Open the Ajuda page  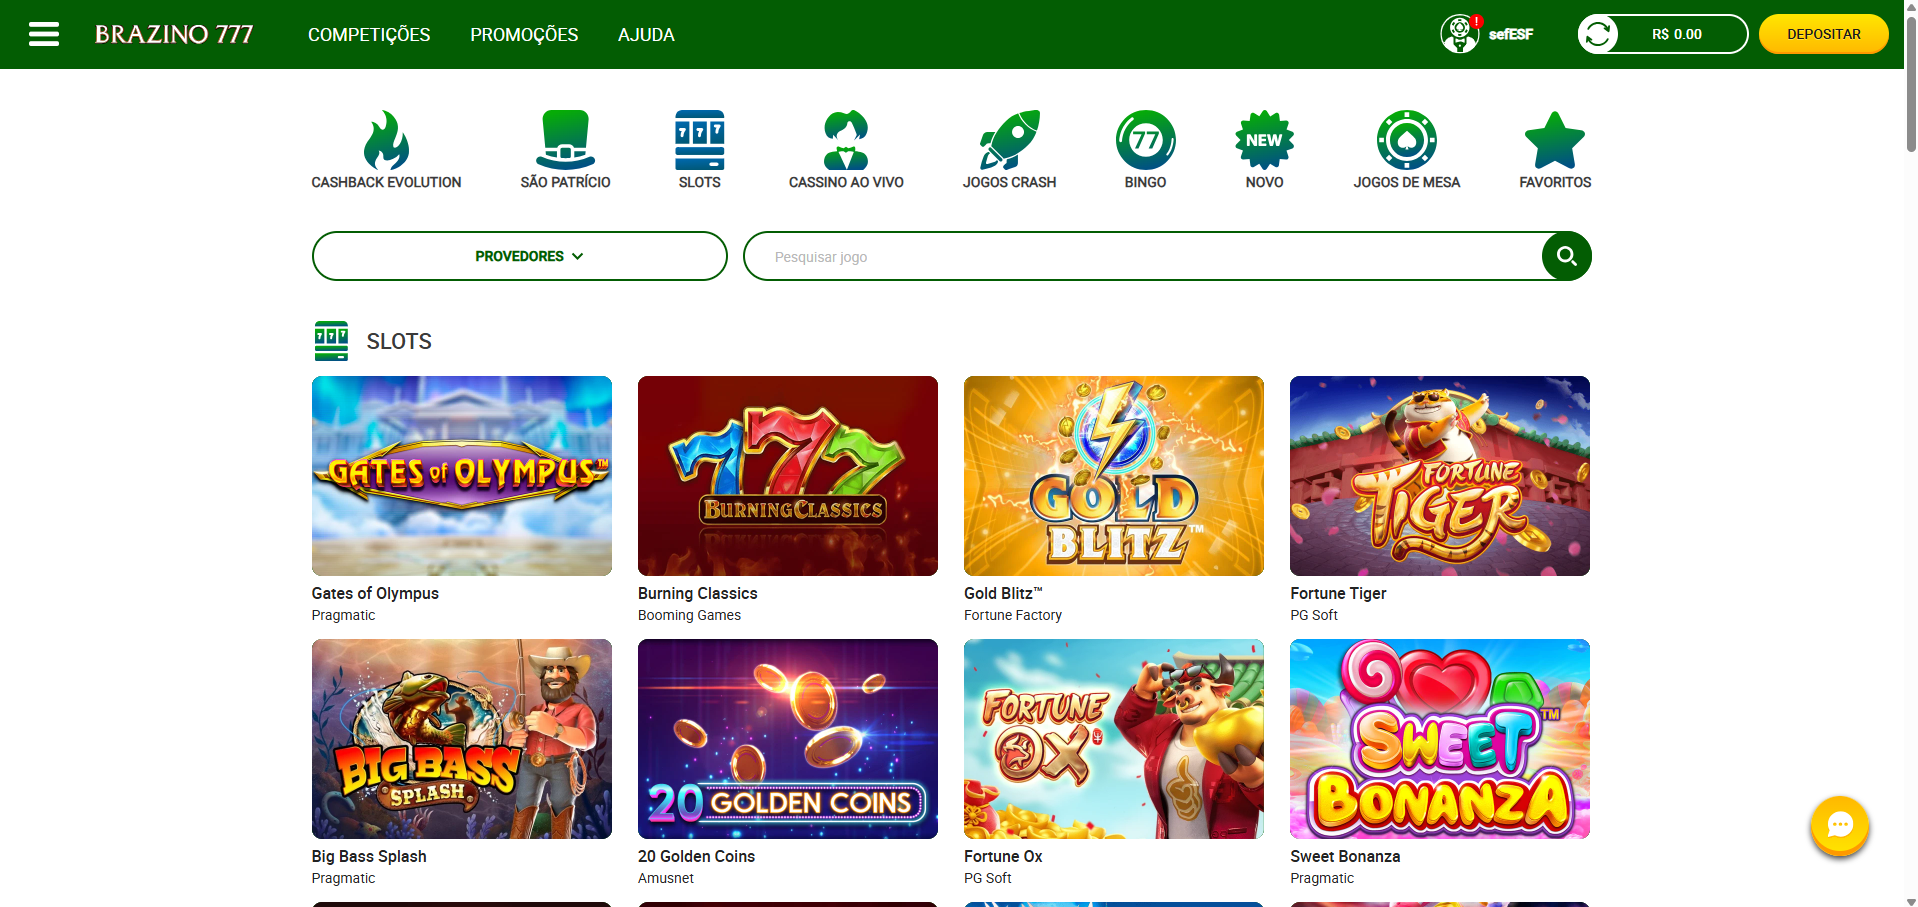tap(645, 34)
